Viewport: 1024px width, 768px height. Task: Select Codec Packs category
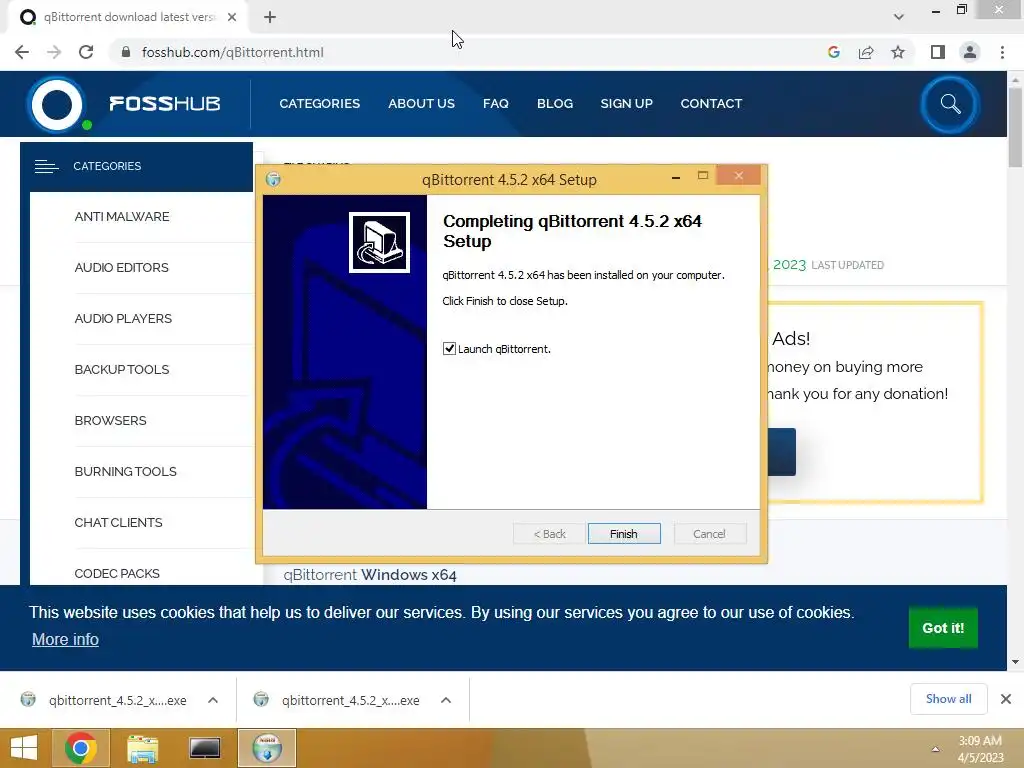tap(117, 573)
